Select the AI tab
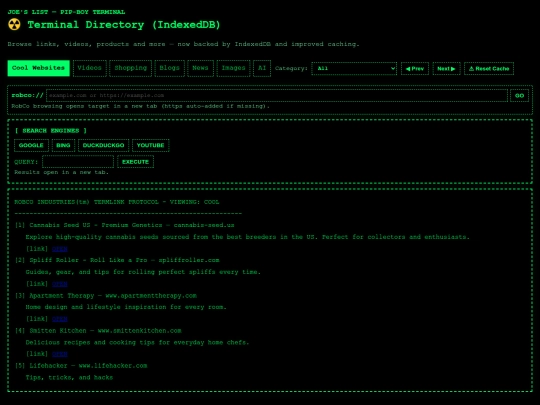This screenshot has height=405, width=540. point(262,68)
